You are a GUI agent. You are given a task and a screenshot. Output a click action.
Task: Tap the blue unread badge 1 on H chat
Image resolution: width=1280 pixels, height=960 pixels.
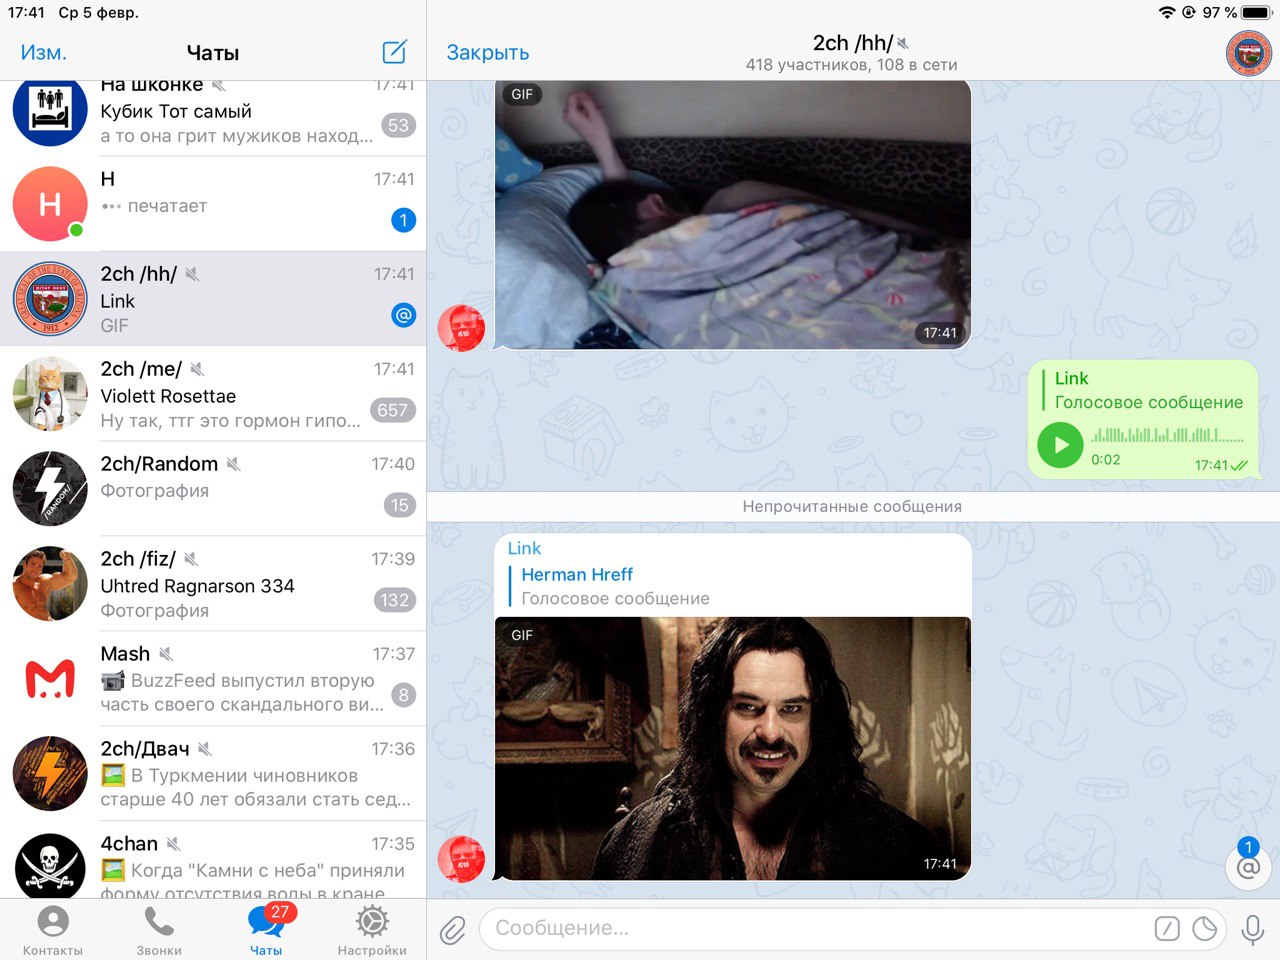(403, 220)
